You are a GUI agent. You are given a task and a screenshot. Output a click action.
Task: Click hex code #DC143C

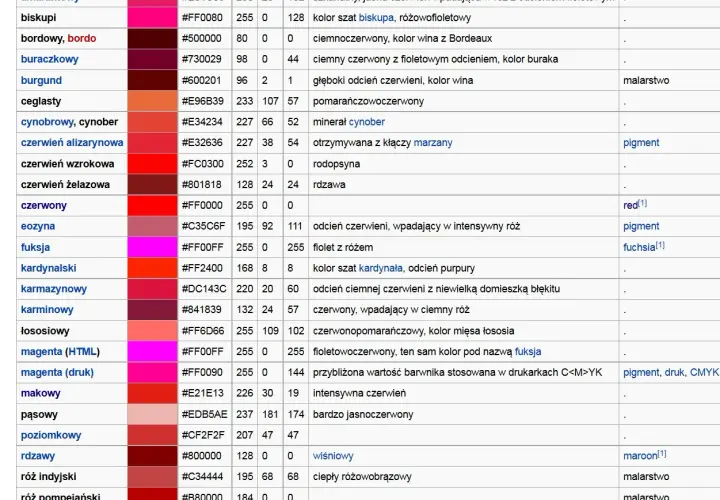pyautogui.click(x=204, y=289)
